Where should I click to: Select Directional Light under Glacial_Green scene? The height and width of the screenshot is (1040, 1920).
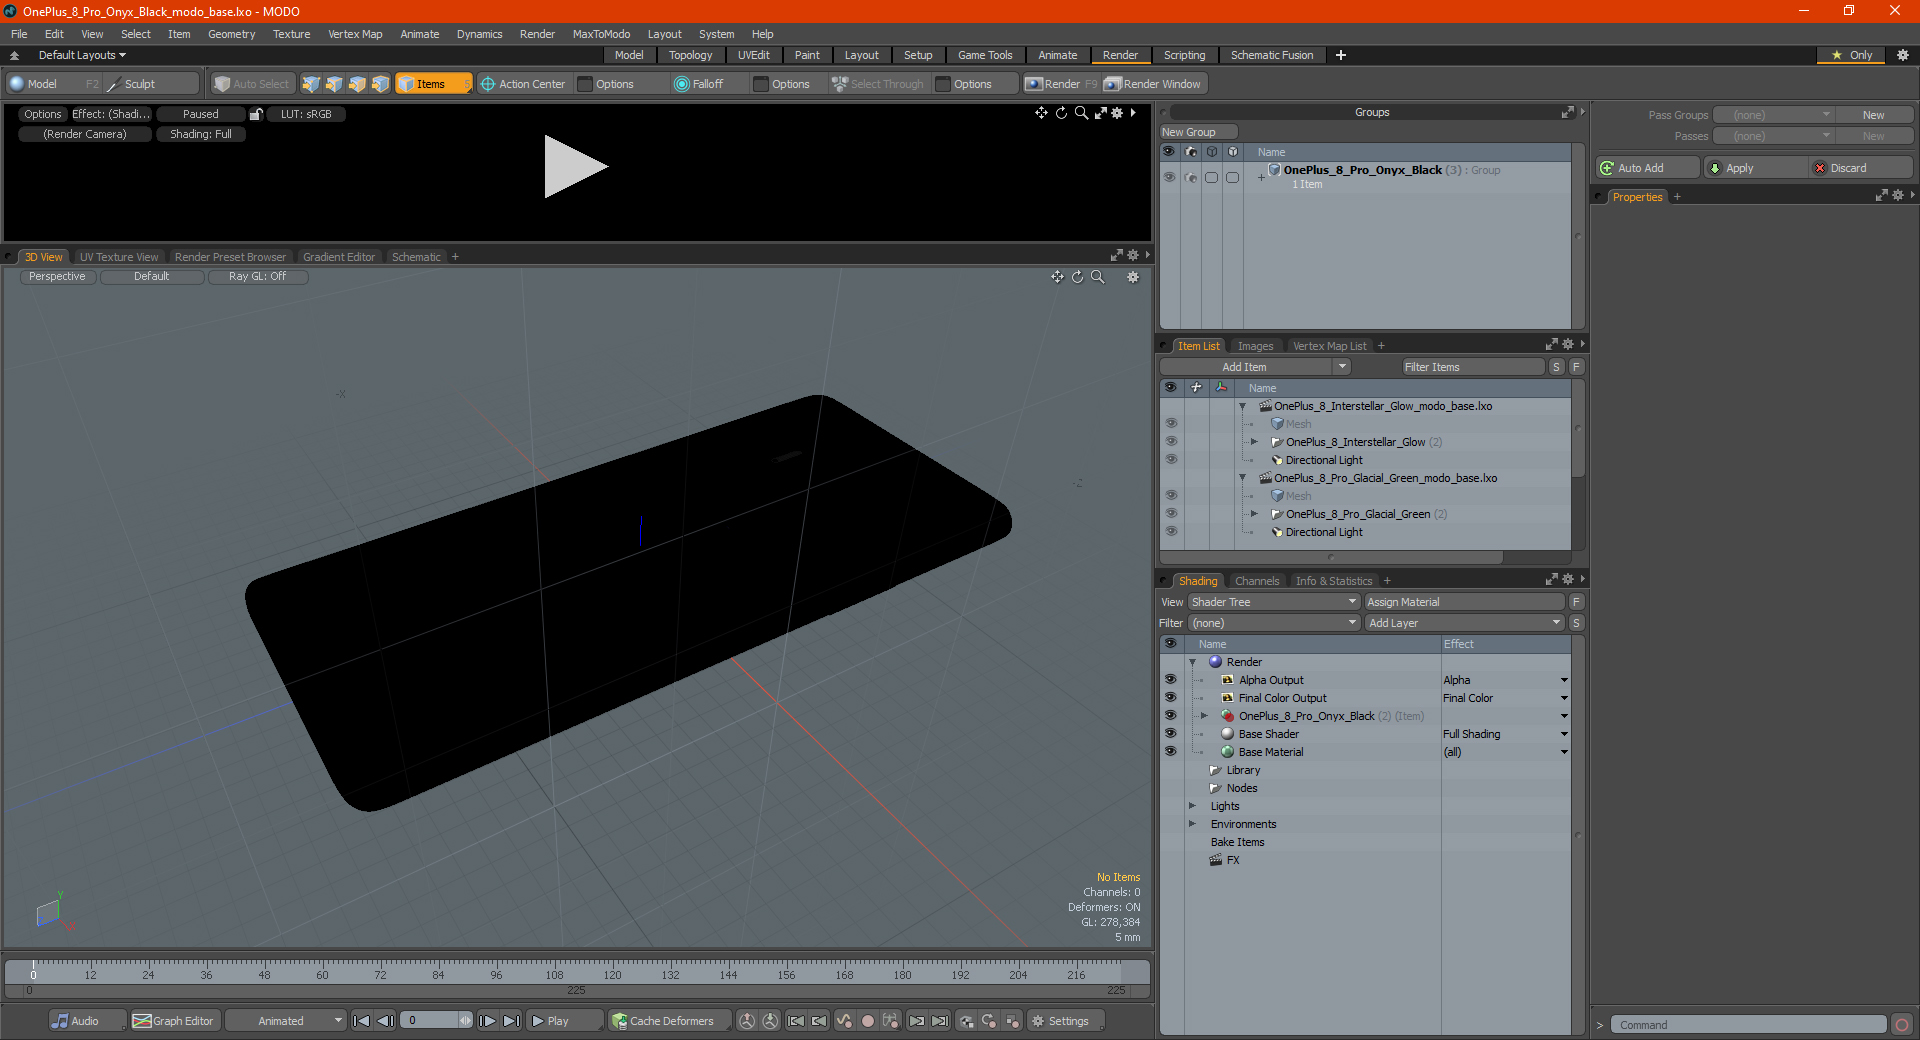point(1324,532)
